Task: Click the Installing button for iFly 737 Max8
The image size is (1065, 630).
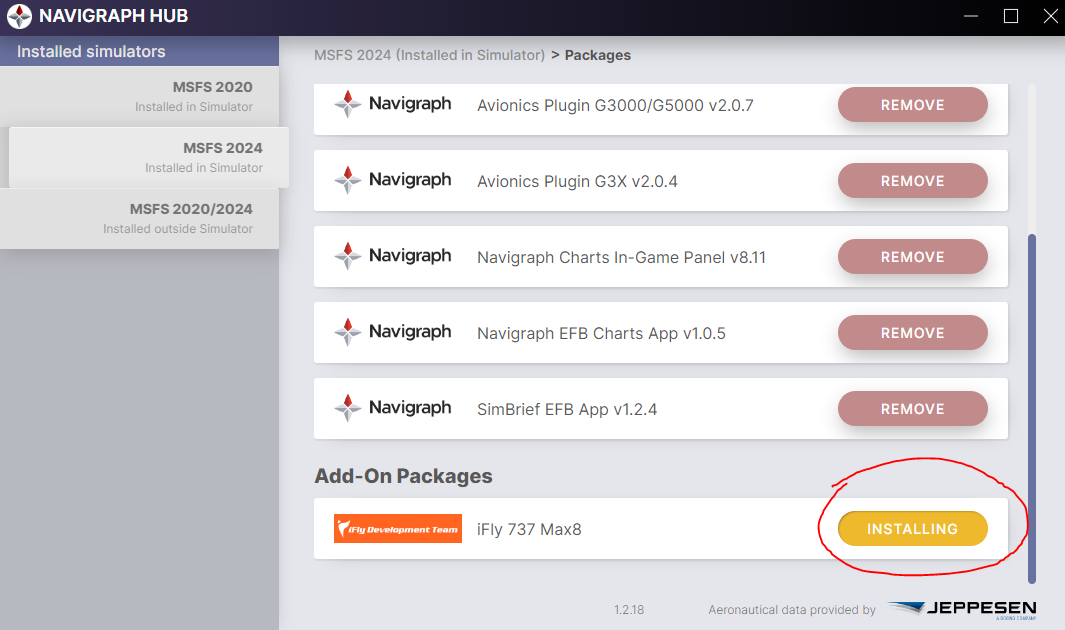Action: click(x=912, y=528)
